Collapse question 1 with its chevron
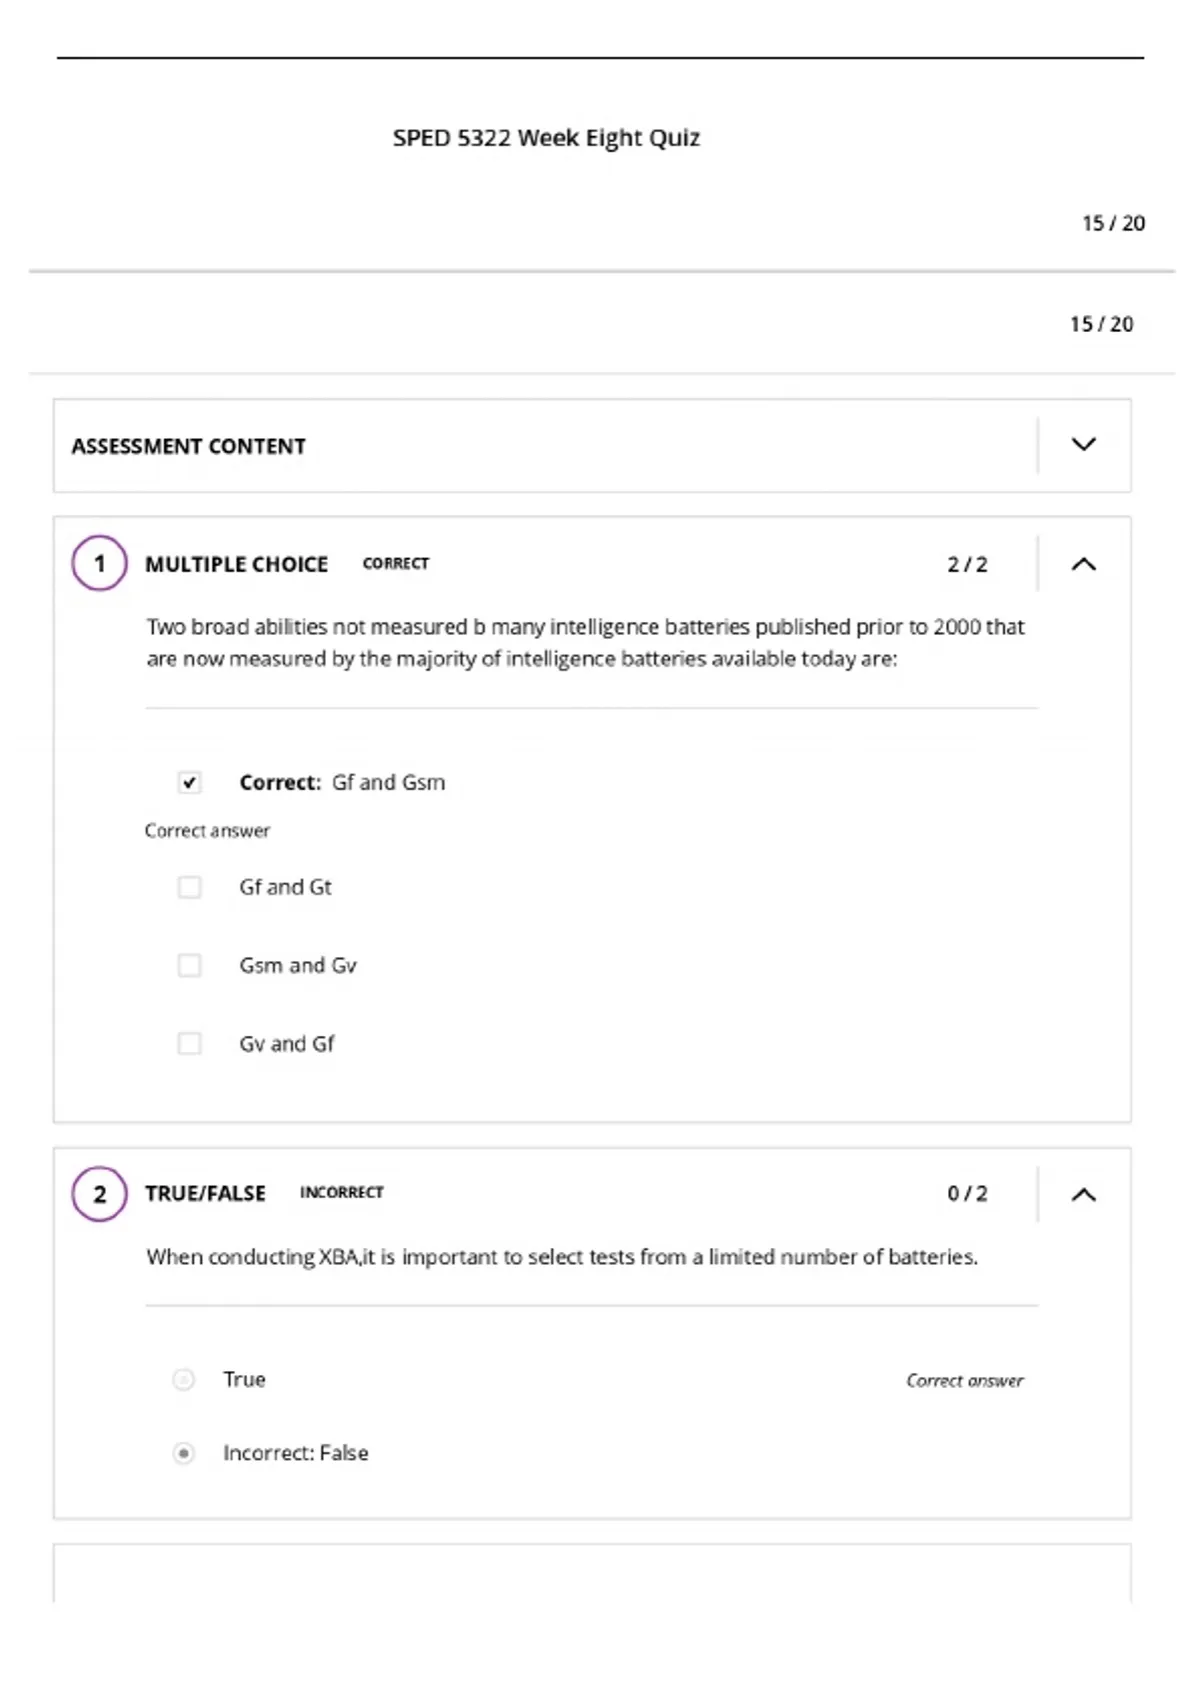Image resolution: width=1200 pixels, height=1700 pixels. [x=1084, y=564]
